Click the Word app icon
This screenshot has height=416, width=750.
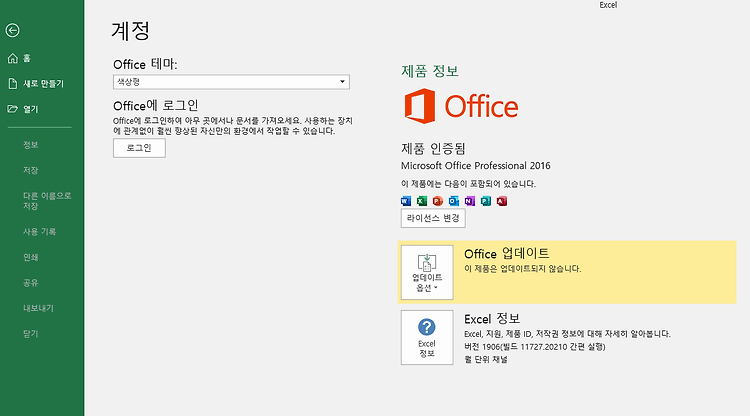tap(406, 201)
